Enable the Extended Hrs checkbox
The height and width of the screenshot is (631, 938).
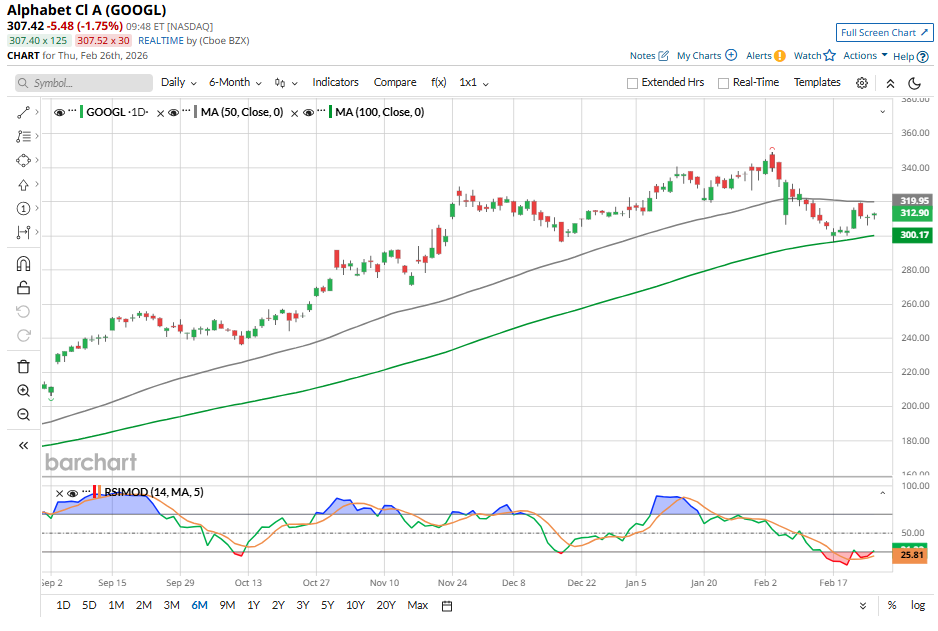pos(632,83)
